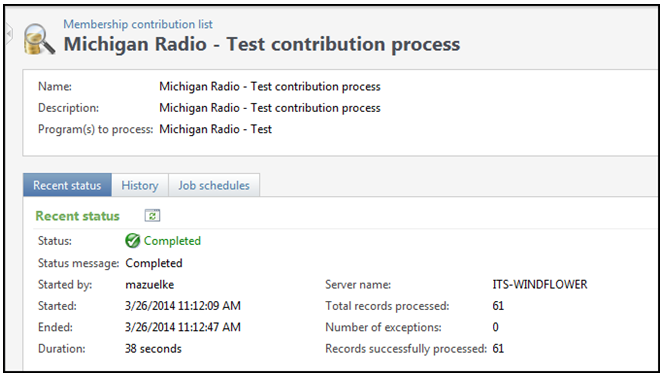Click the Started by value mazuelke
The height and width of the screenshot is (376, 664).
149,285
